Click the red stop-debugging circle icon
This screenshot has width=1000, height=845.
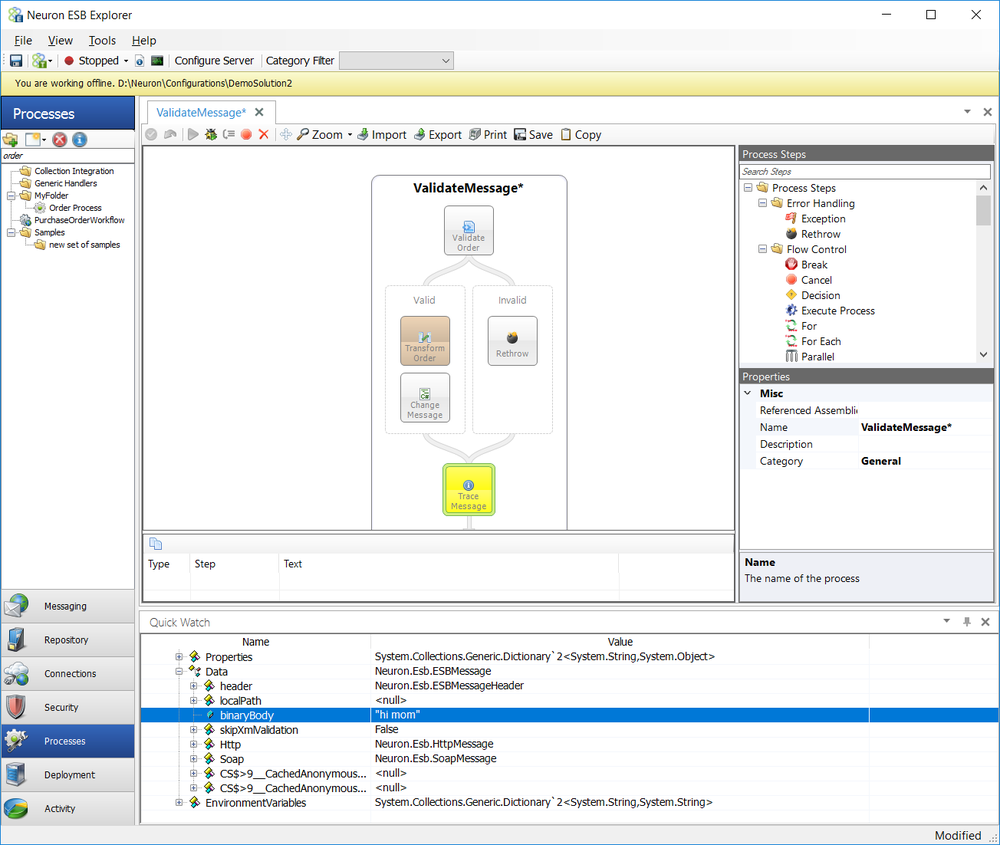246,135
